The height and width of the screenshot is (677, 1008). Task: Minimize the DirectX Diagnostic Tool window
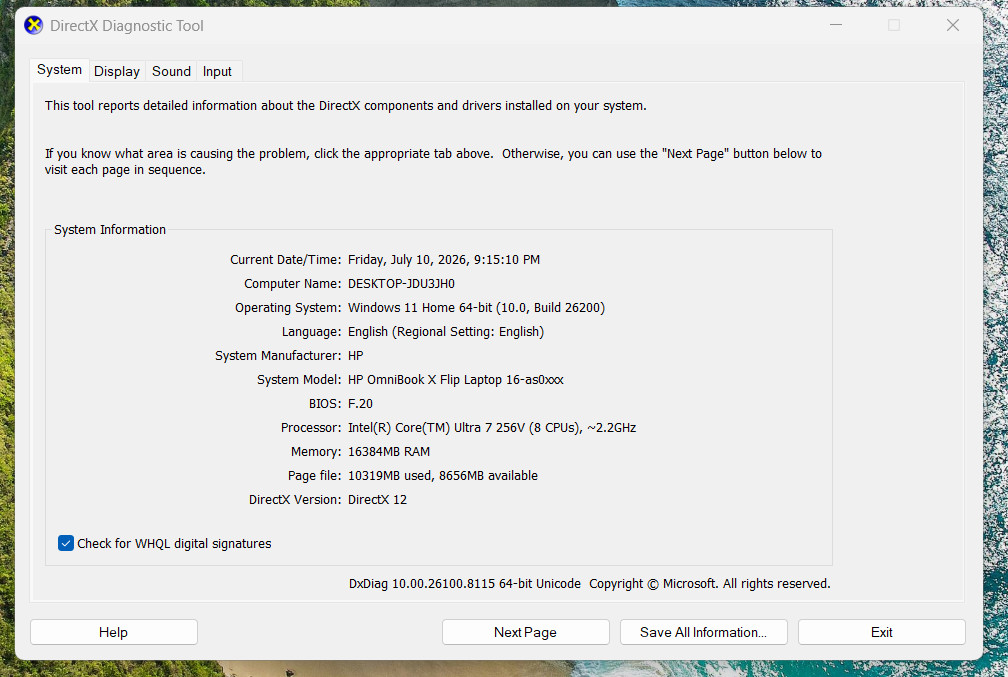pyautogui.click(x=836, y=25)
